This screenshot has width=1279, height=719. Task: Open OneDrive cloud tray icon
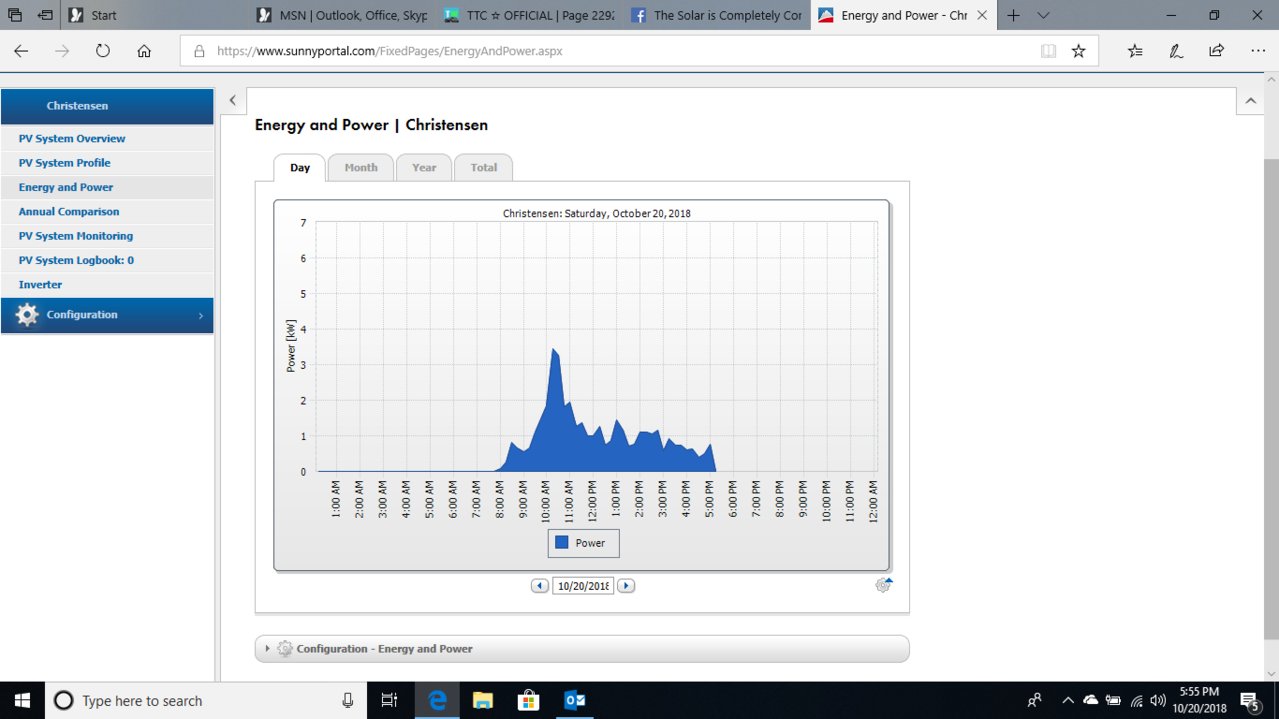click(x=1091, y=700)
